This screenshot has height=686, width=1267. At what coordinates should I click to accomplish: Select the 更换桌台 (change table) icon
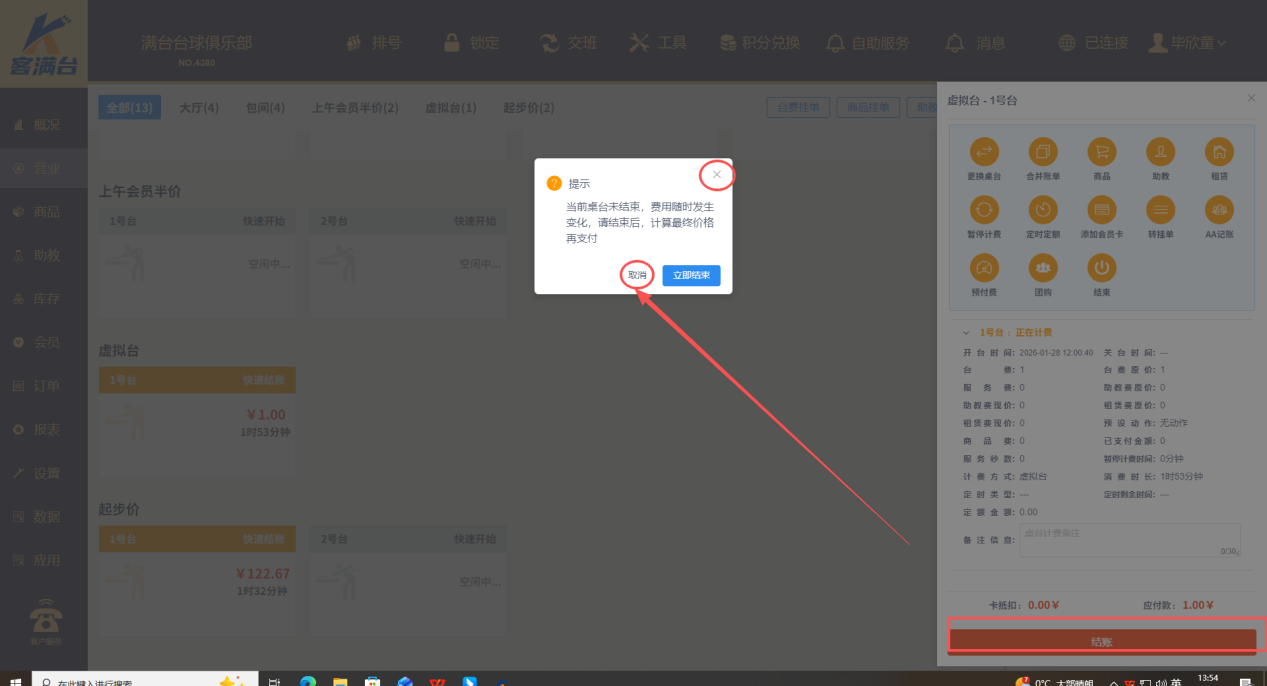click(984, 150)
